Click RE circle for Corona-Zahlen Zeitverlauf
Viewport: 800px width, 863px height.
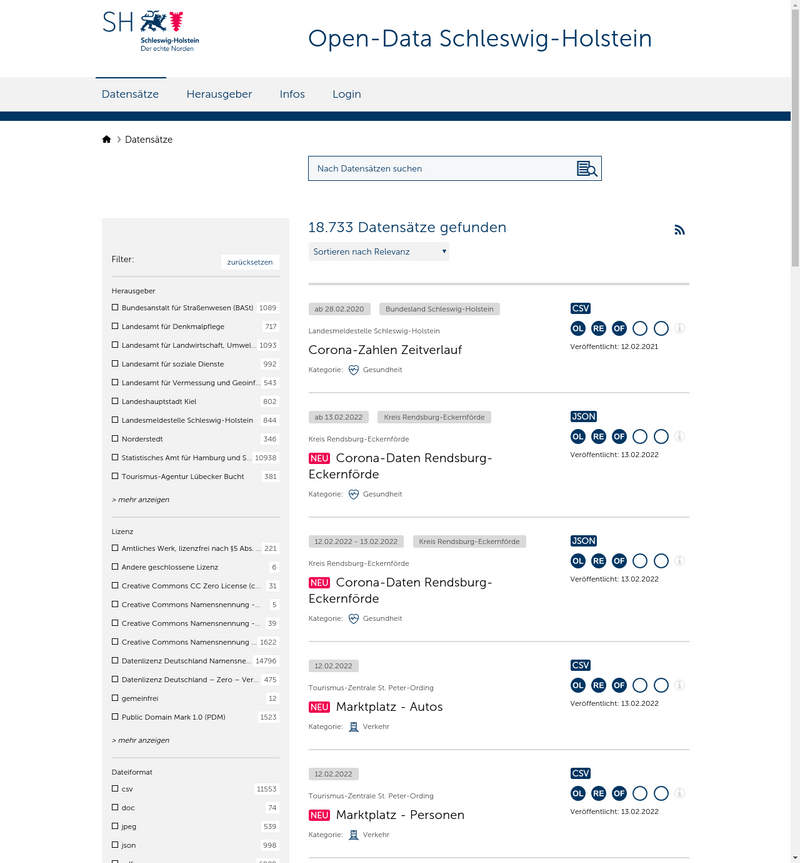(x=598, y=329)
